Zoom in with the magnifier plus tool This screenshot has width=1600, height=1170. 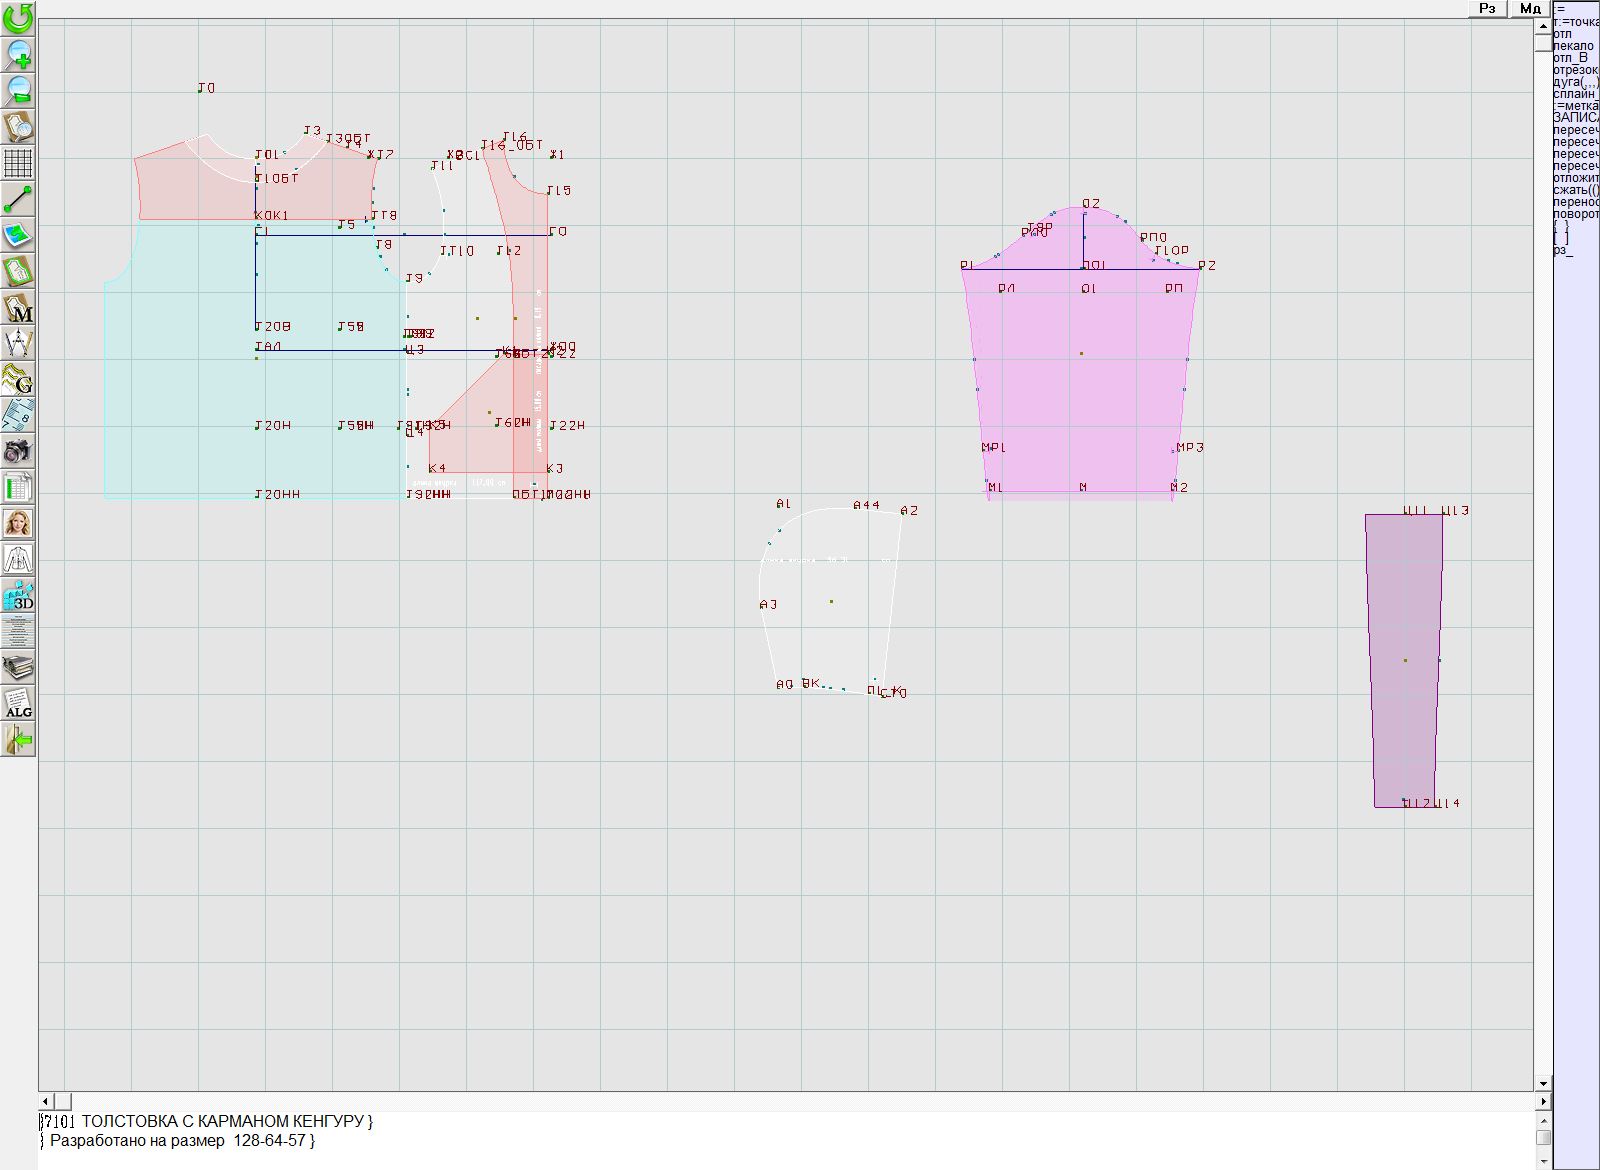(x=18, y=54)
